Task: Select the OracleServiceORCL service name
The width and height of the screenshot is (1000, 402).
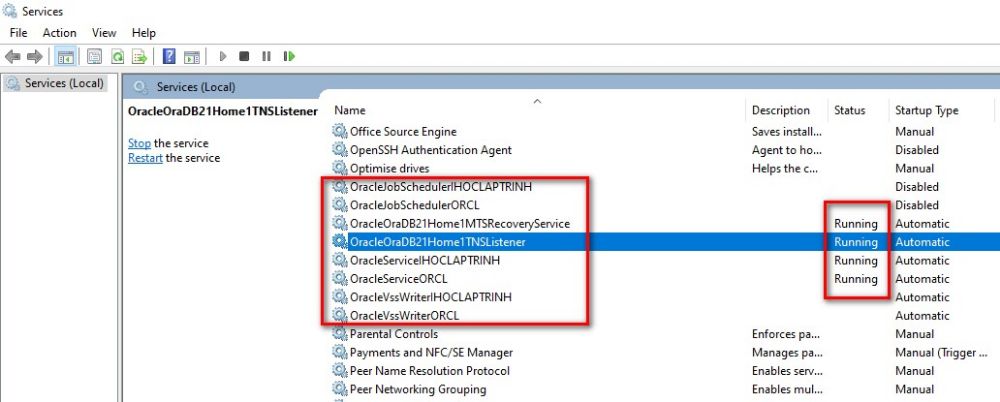Action: 399,279
